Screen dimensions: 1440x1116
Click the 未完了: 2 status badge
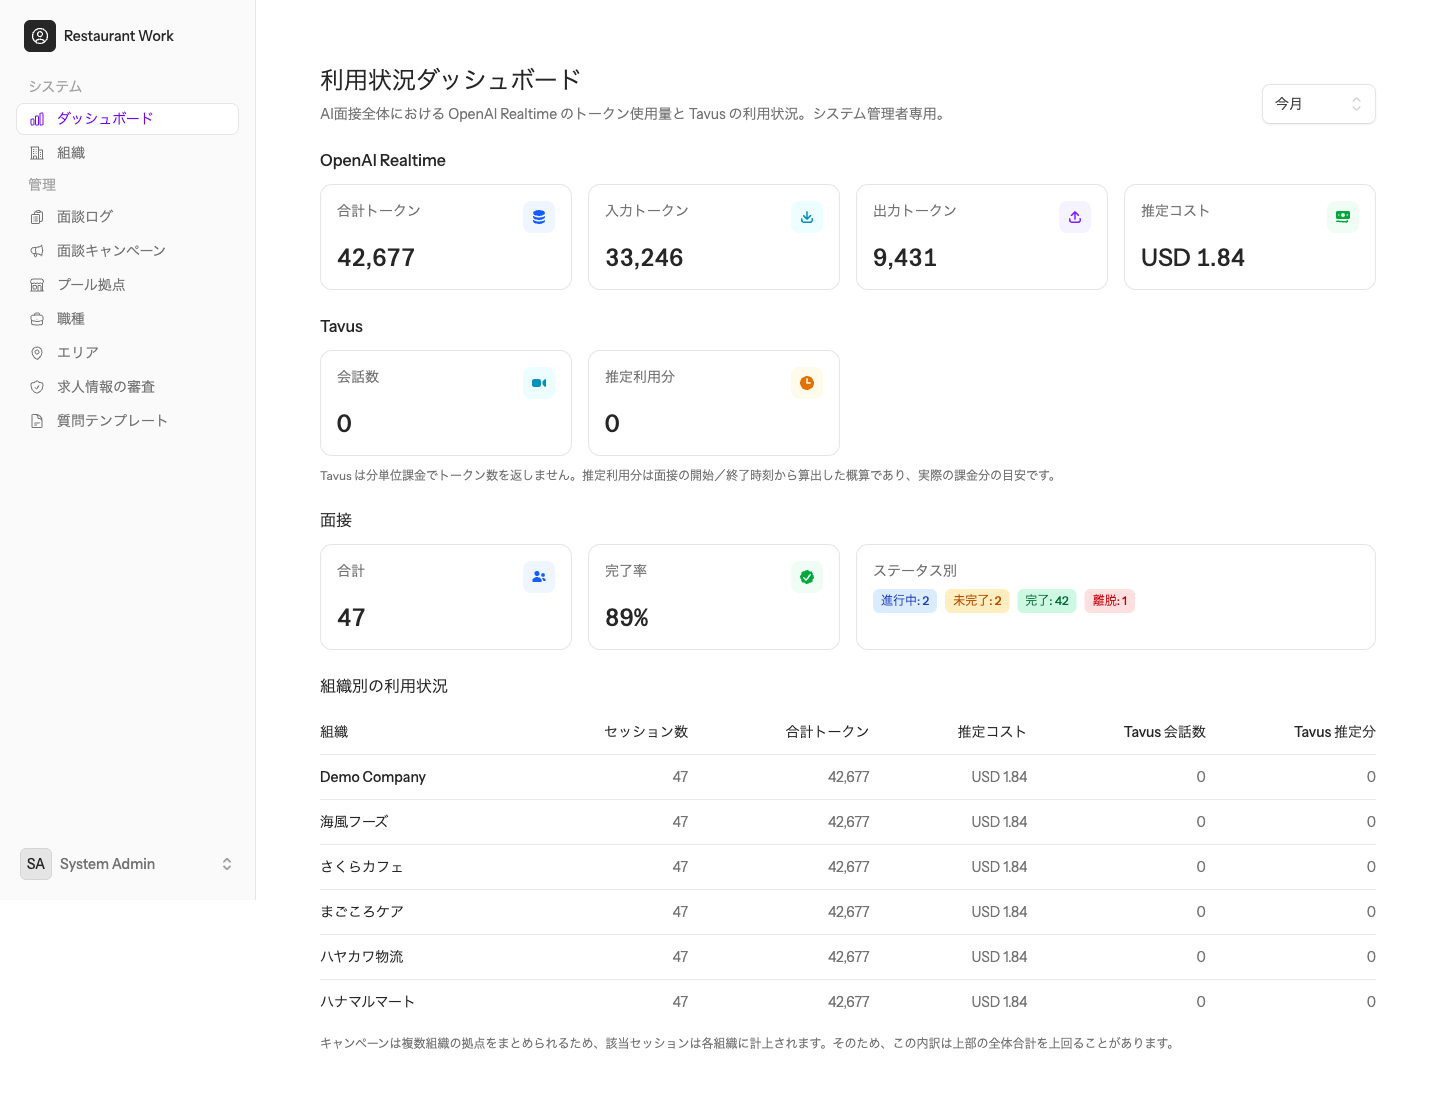(x=977, y=601)
